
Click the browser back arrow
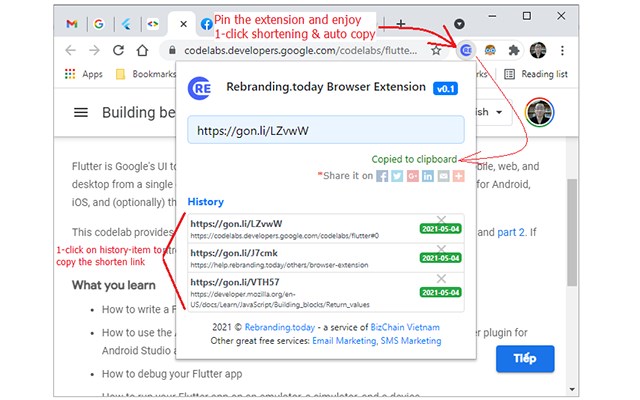[x=71, y=50]
